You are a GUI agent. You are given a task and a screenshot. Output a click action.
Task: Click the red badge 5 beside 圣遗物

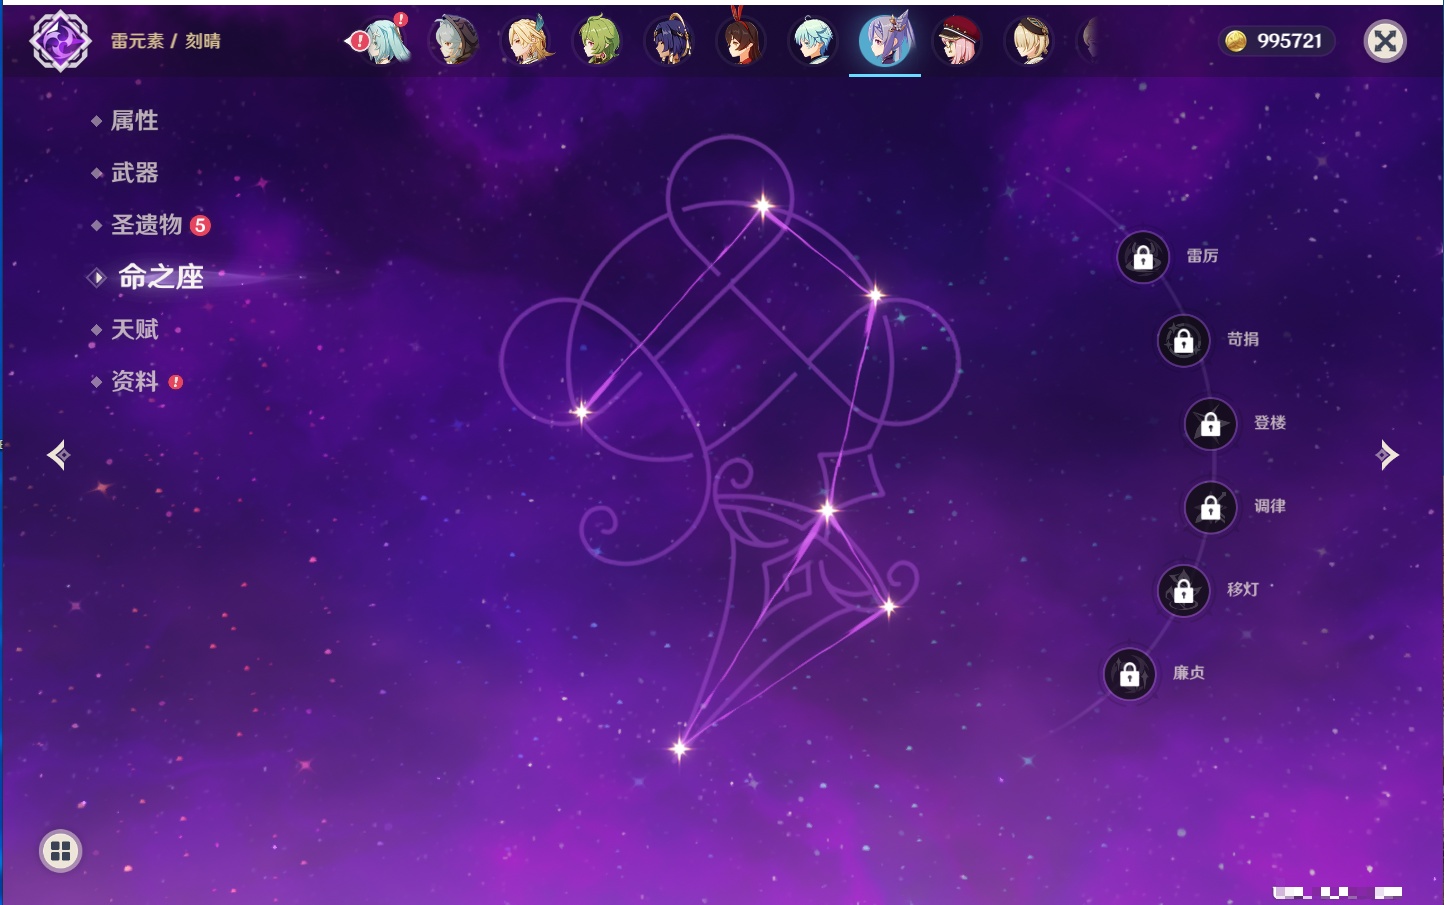200,225
